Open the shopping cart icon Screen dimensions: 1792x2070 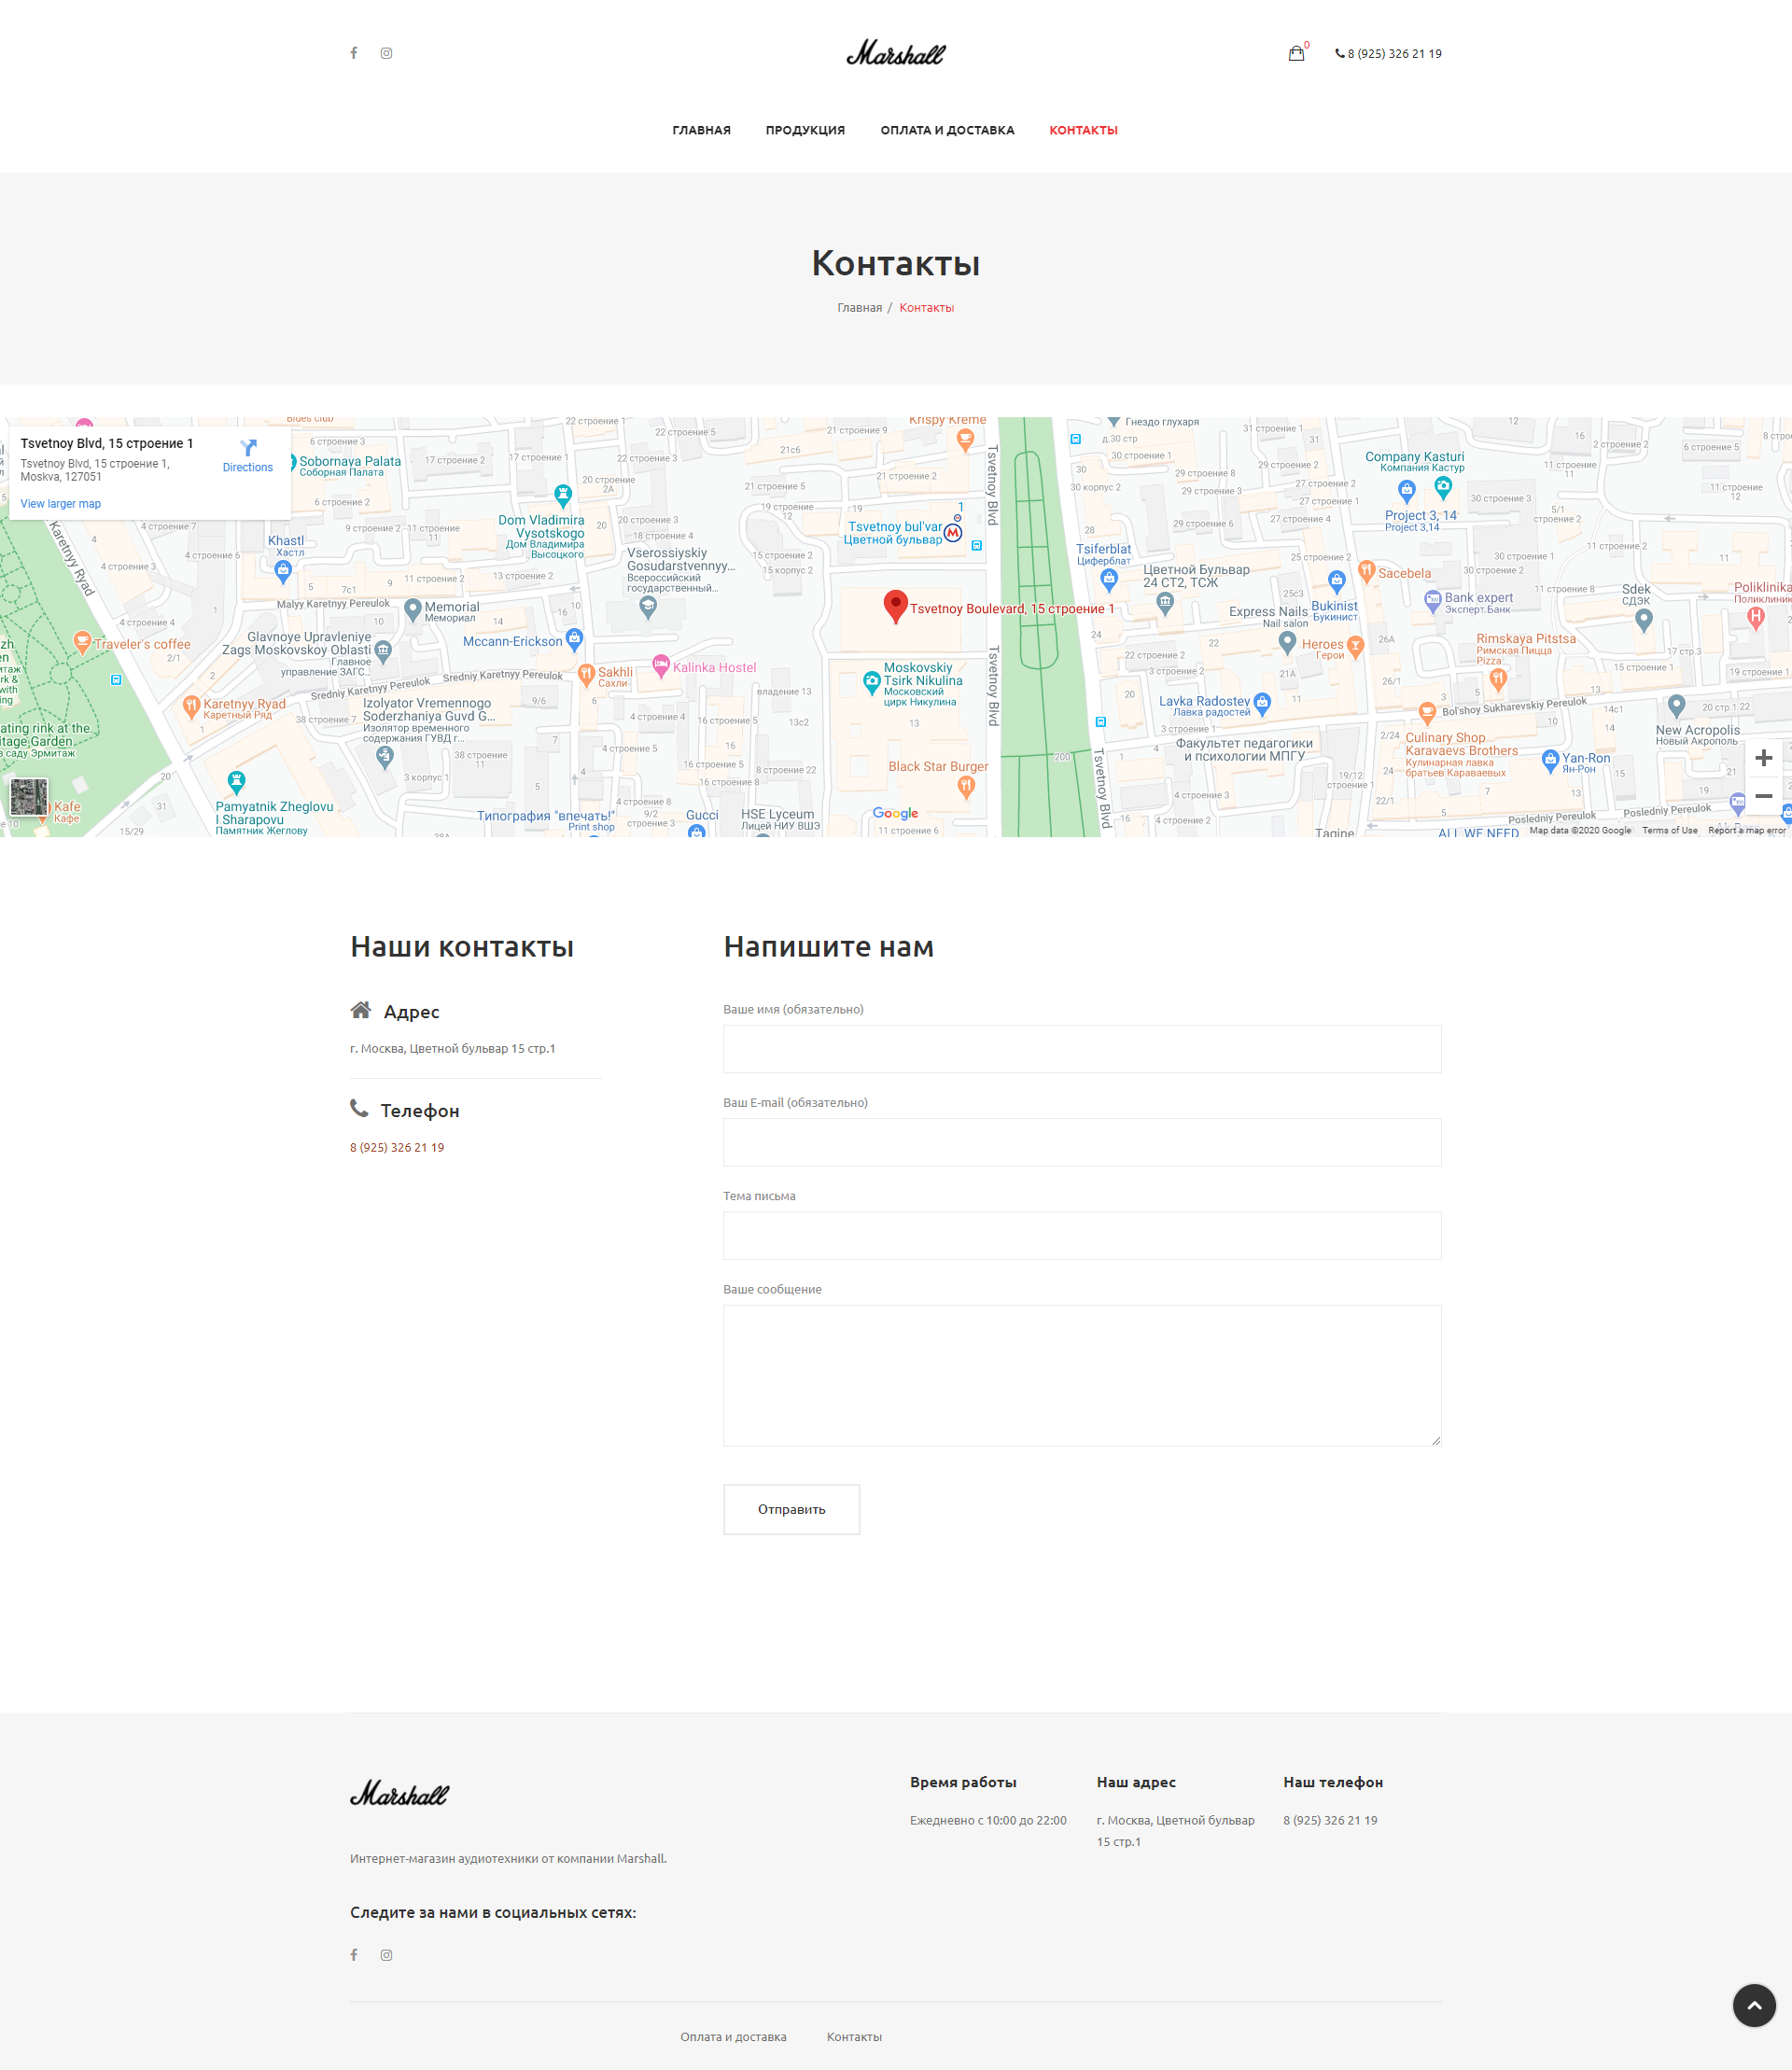(x=1296, y=53)
